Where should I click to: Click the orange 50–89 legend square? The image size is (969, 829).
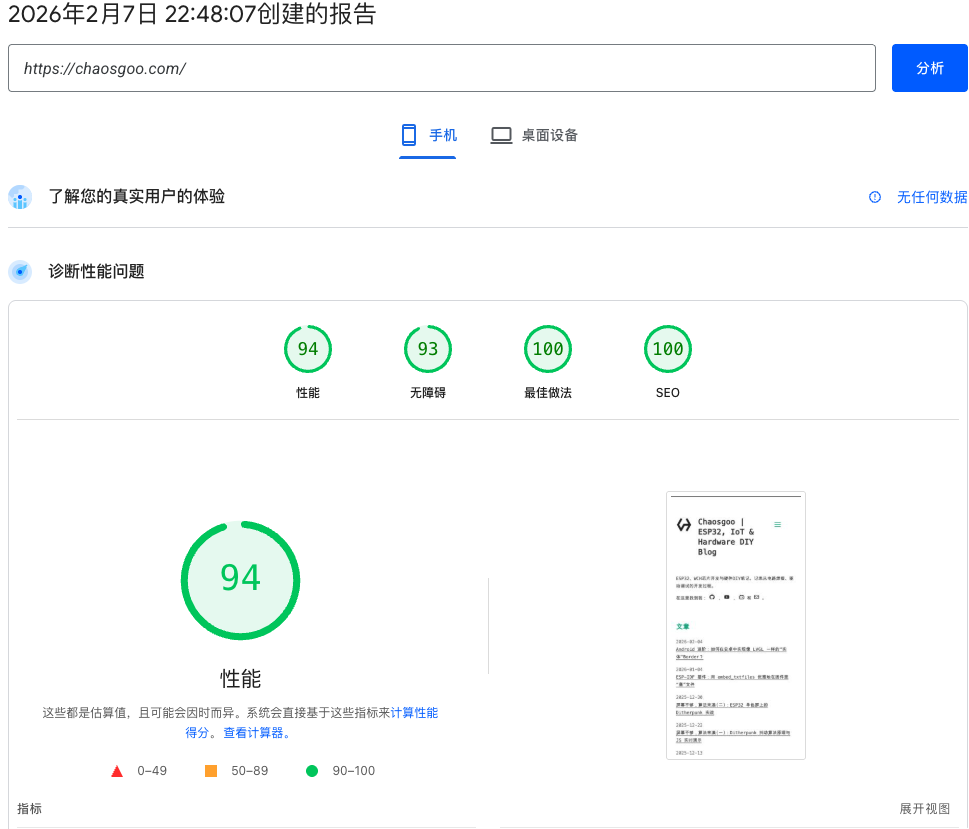[210, 771]
